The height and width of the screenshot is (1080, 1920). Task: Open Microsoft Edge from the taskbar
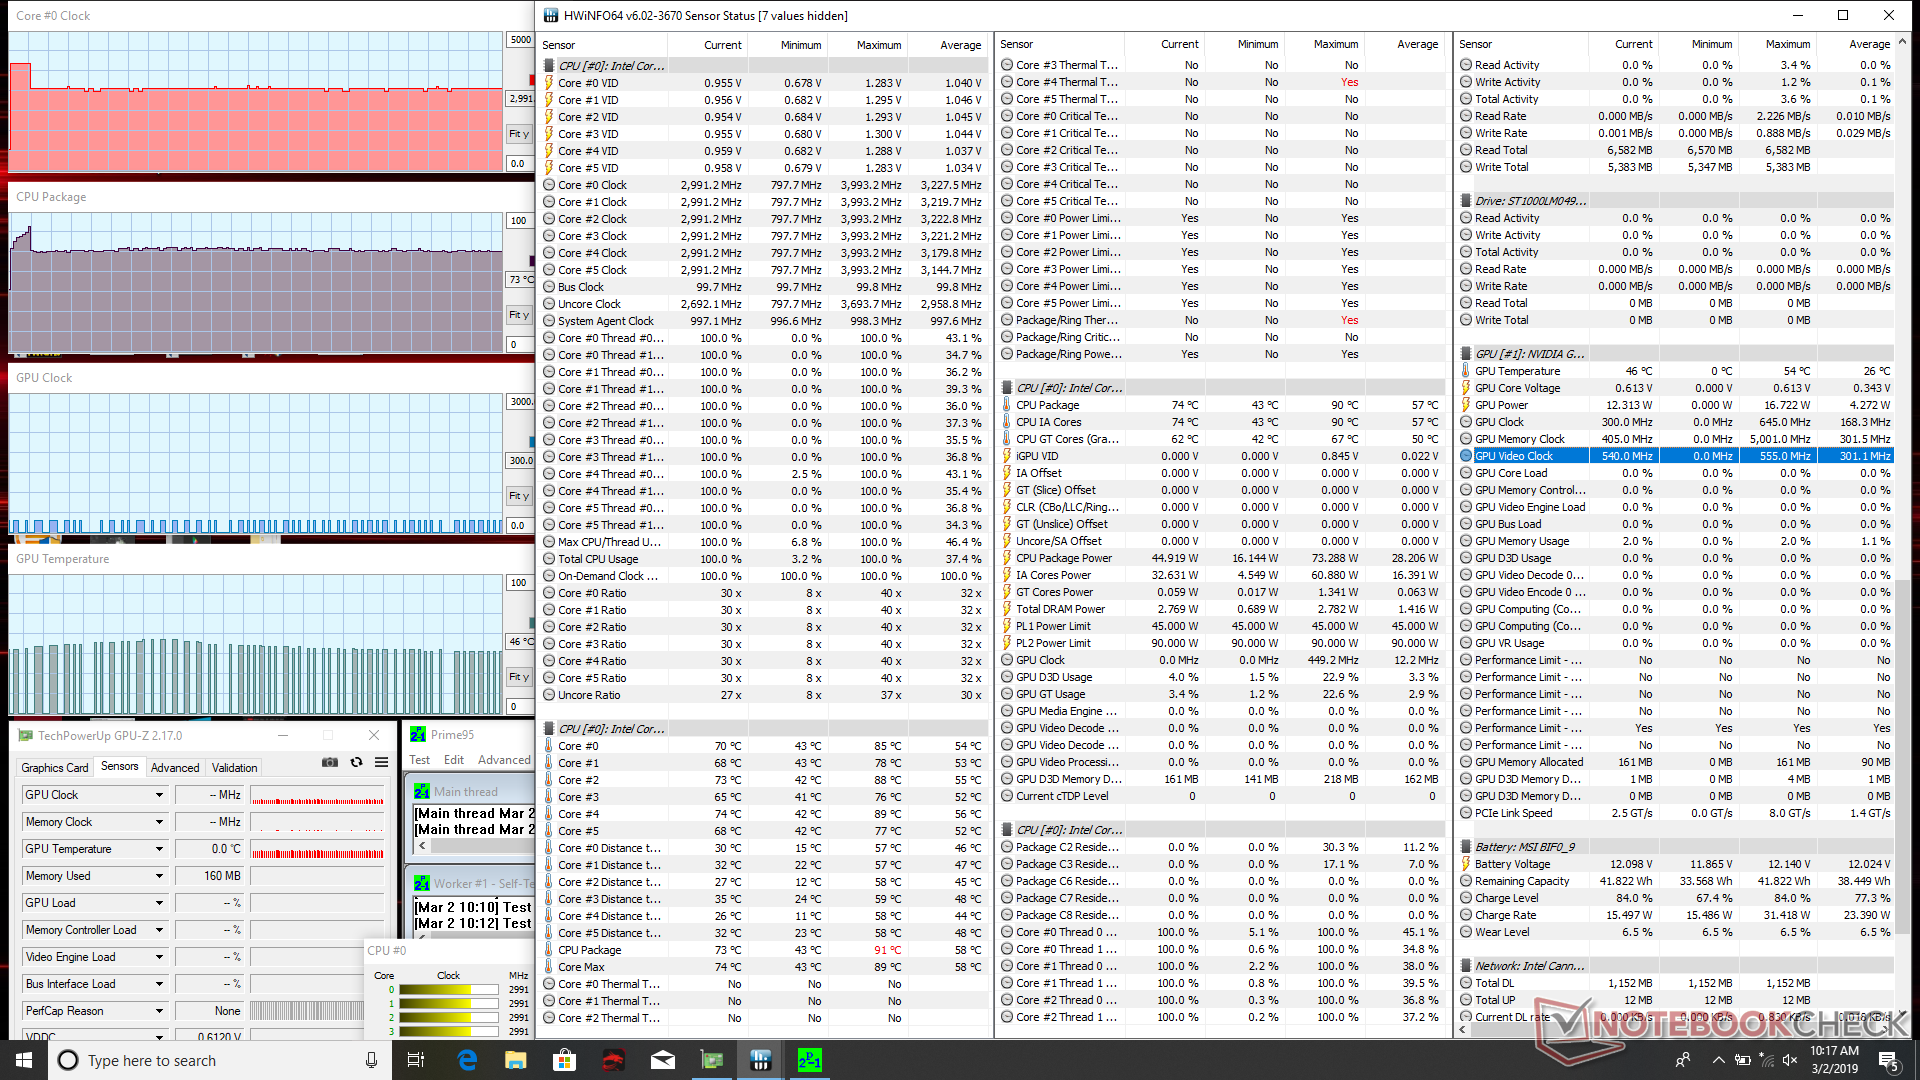pyautogui.click(x=467, y=1060)
